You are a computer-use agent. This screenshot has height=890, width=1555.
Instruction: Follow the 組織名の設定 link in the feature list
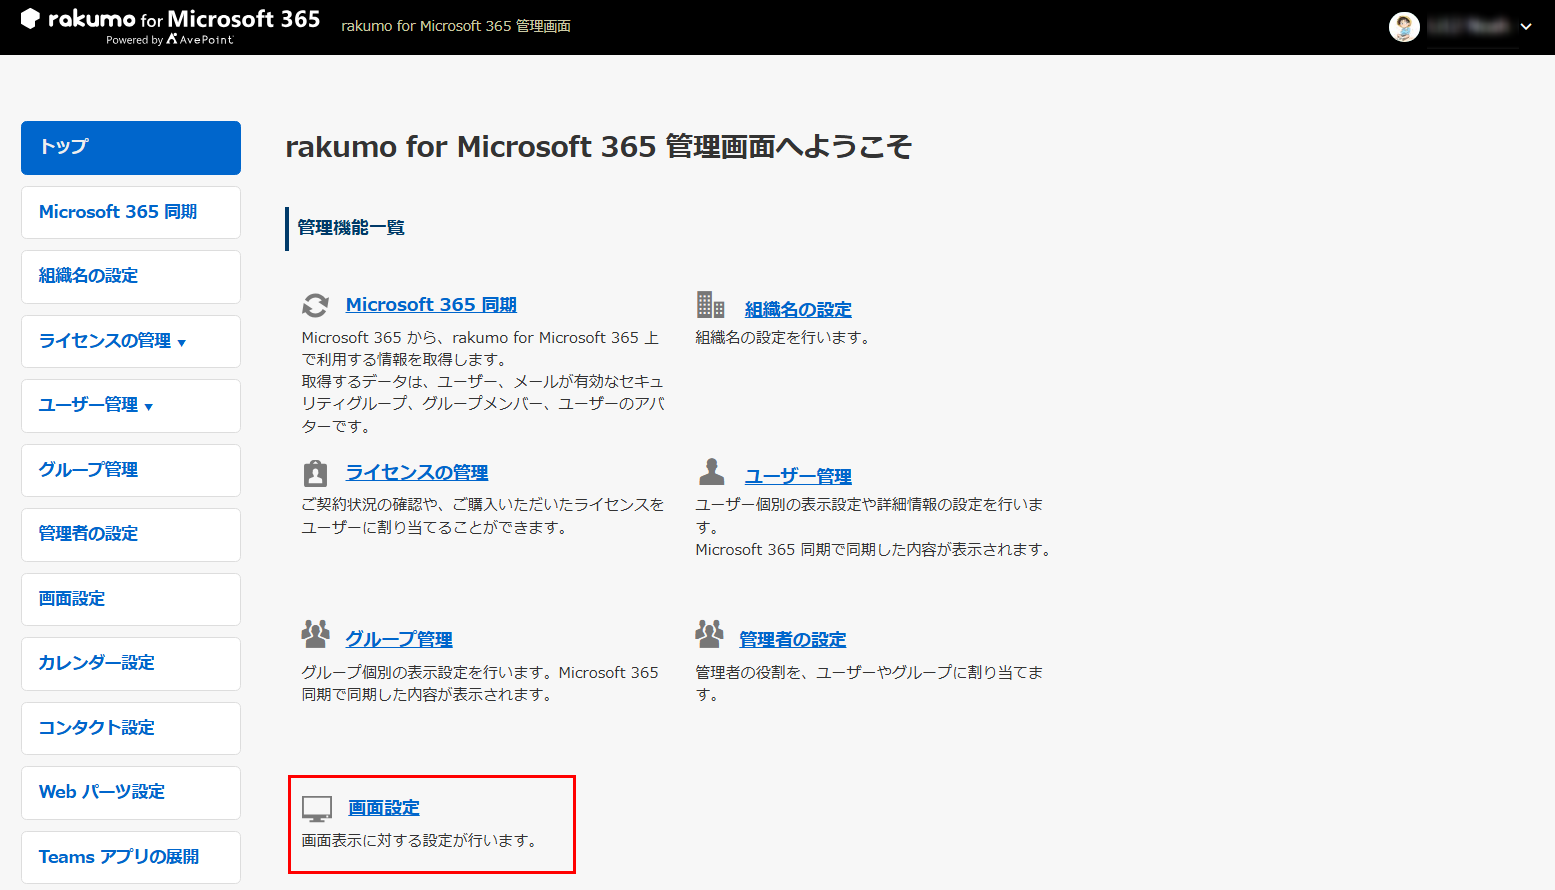click(x=798, y=310)
